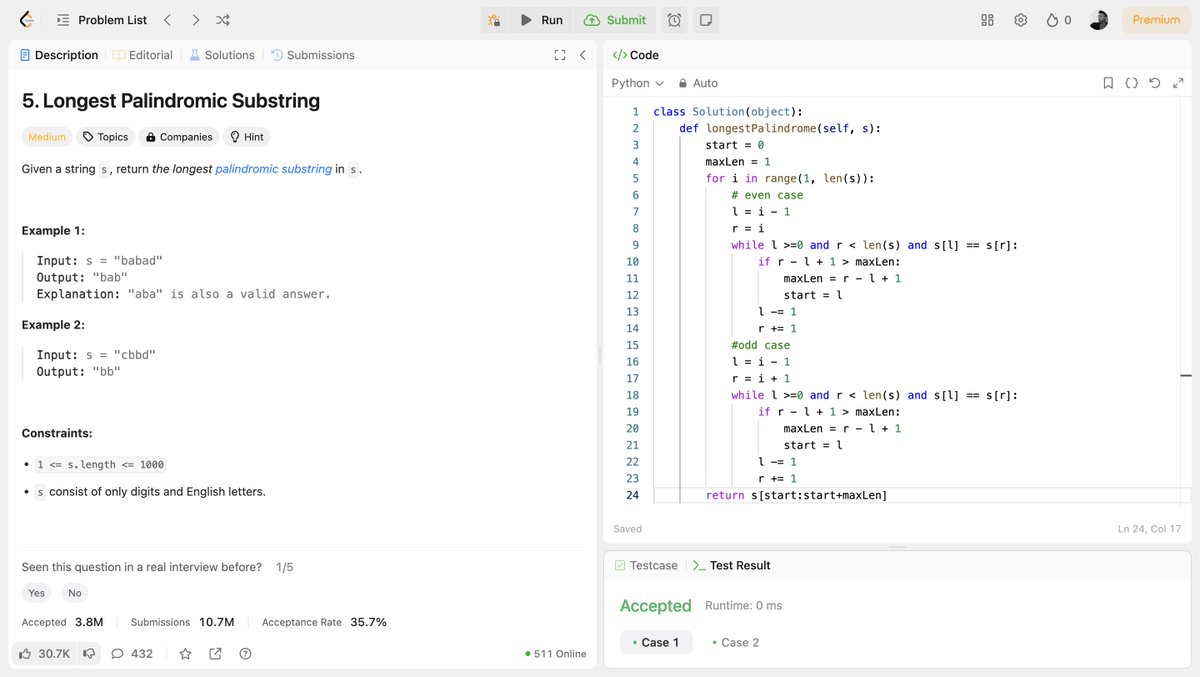Expand the code editor fullscreen icon

[1177, 83]
